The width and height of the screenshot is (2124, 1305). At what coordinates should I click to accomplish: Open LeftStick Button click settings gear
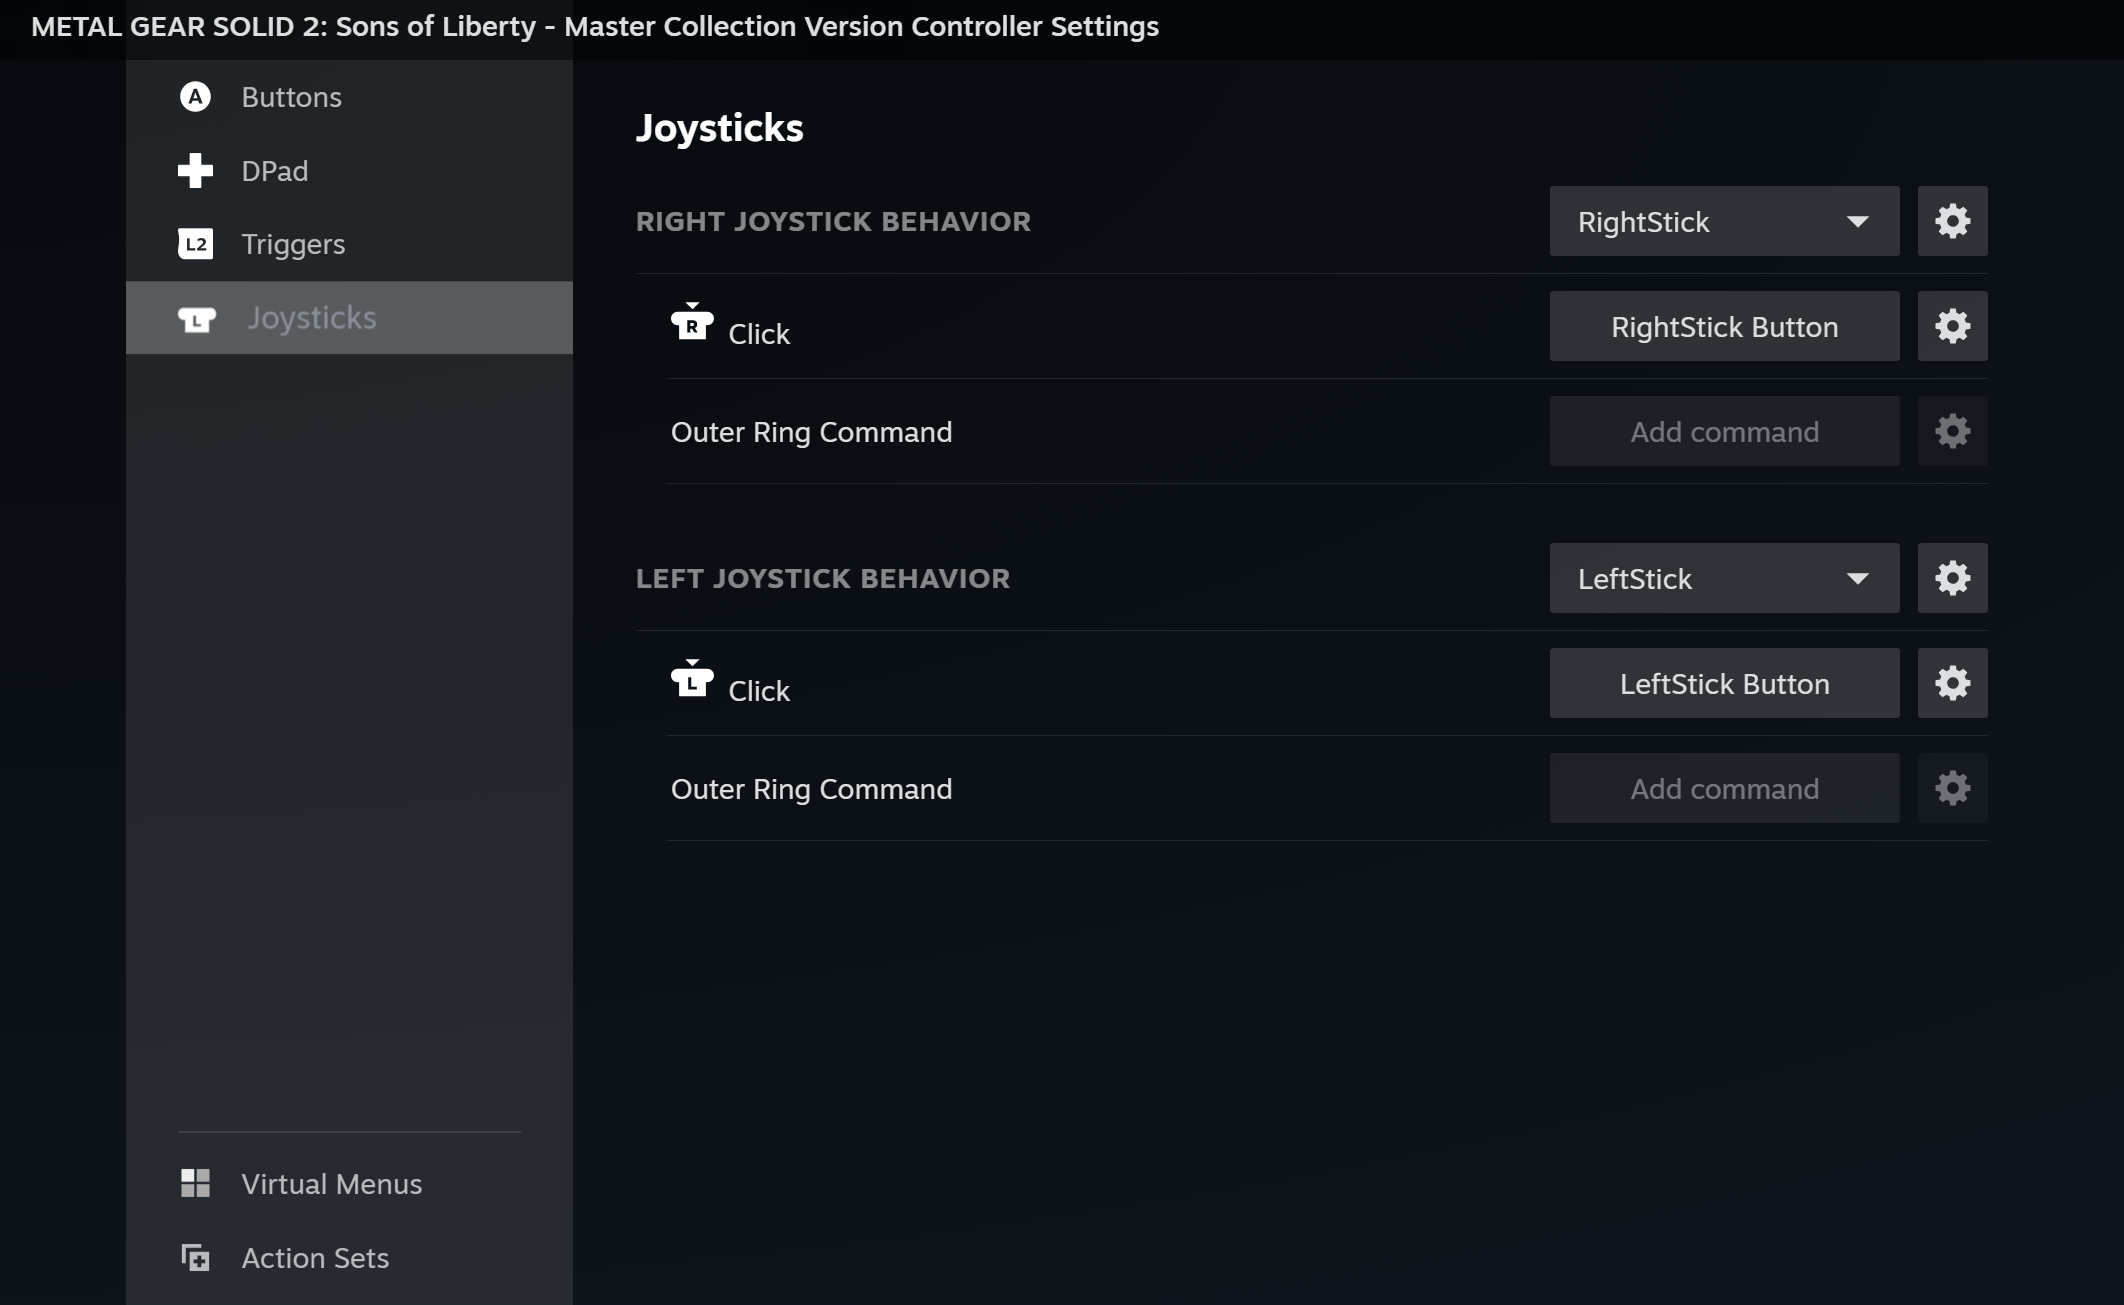(1952, 683)
